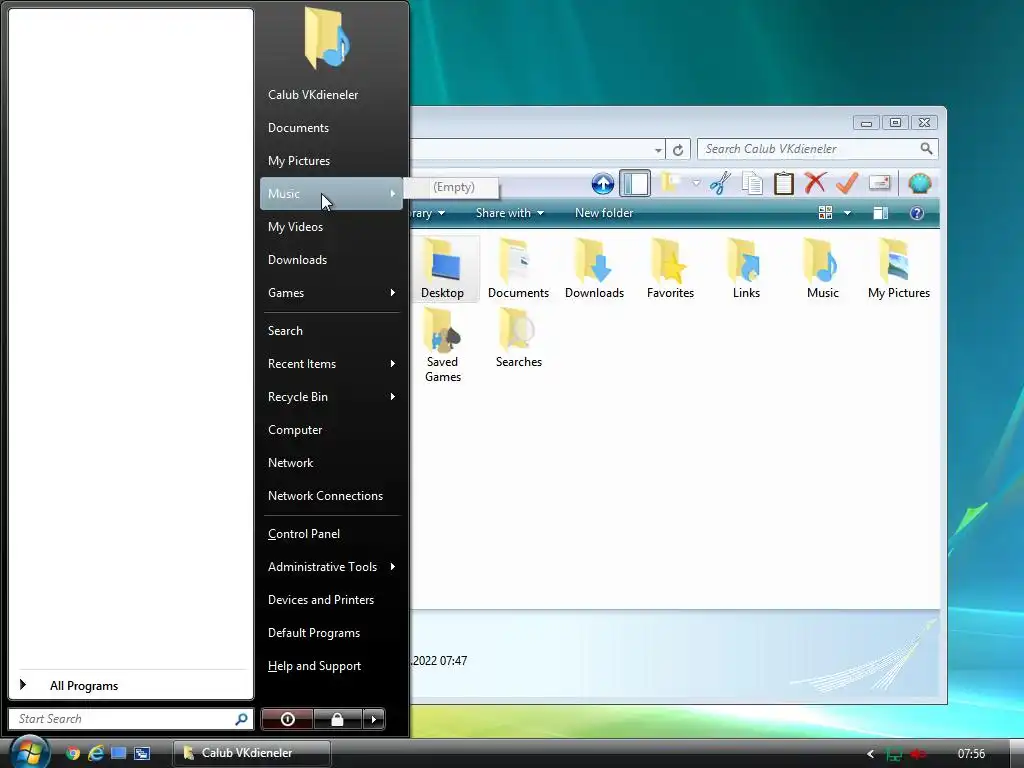Open the address bar history dropdown
Image resolution: width=1024 pixels, height=768 pixels.
coord(658,150)
